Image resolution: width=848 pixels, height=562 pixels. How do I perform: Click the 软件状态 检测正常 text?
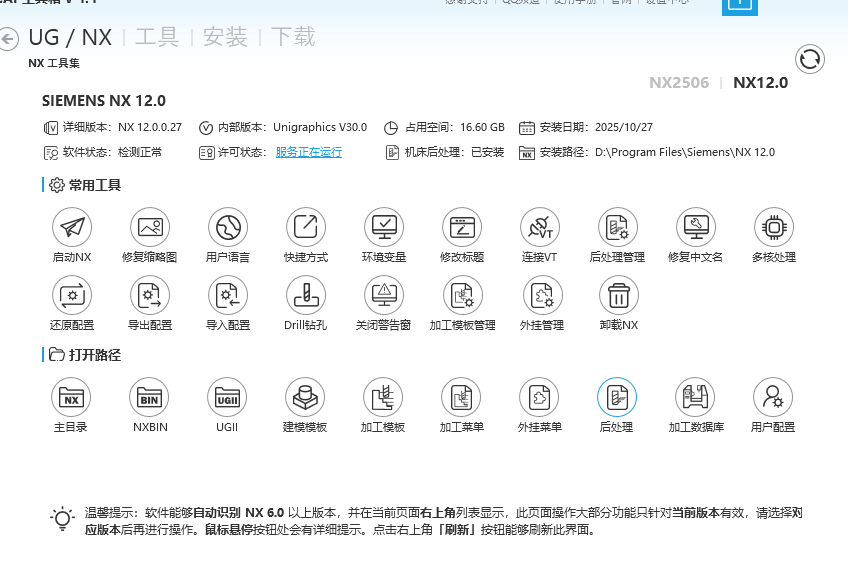(112, 153)
